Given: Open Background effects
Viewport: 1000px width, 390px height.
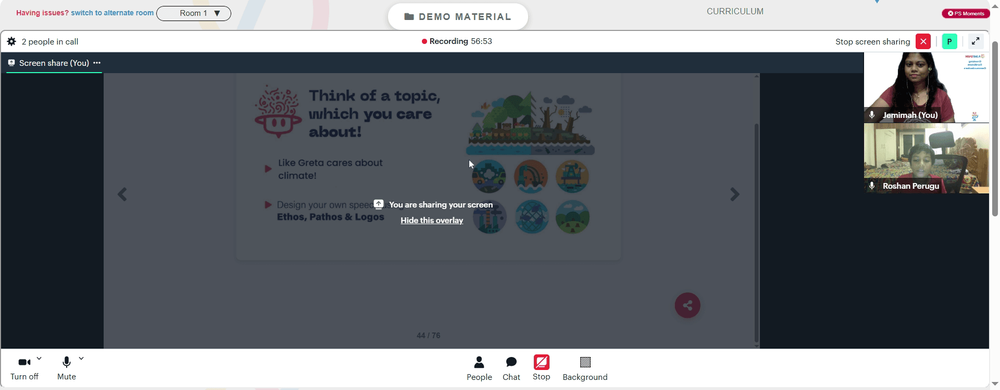Looking at the screenshot, I should [x=585, y=368].
